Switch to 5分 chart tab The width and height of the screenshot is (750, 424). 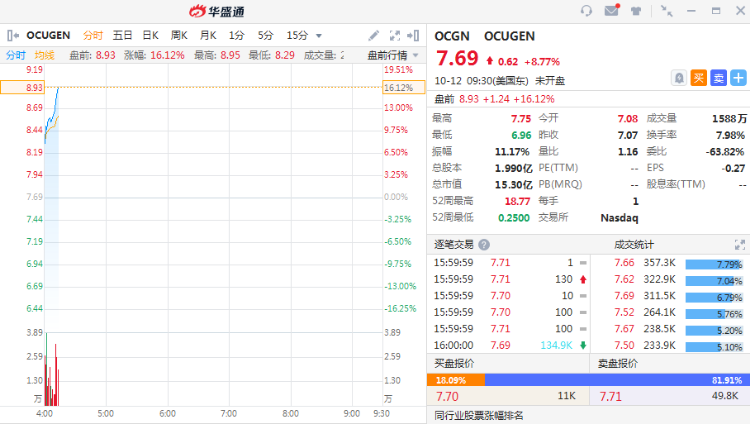coord(265,35)
